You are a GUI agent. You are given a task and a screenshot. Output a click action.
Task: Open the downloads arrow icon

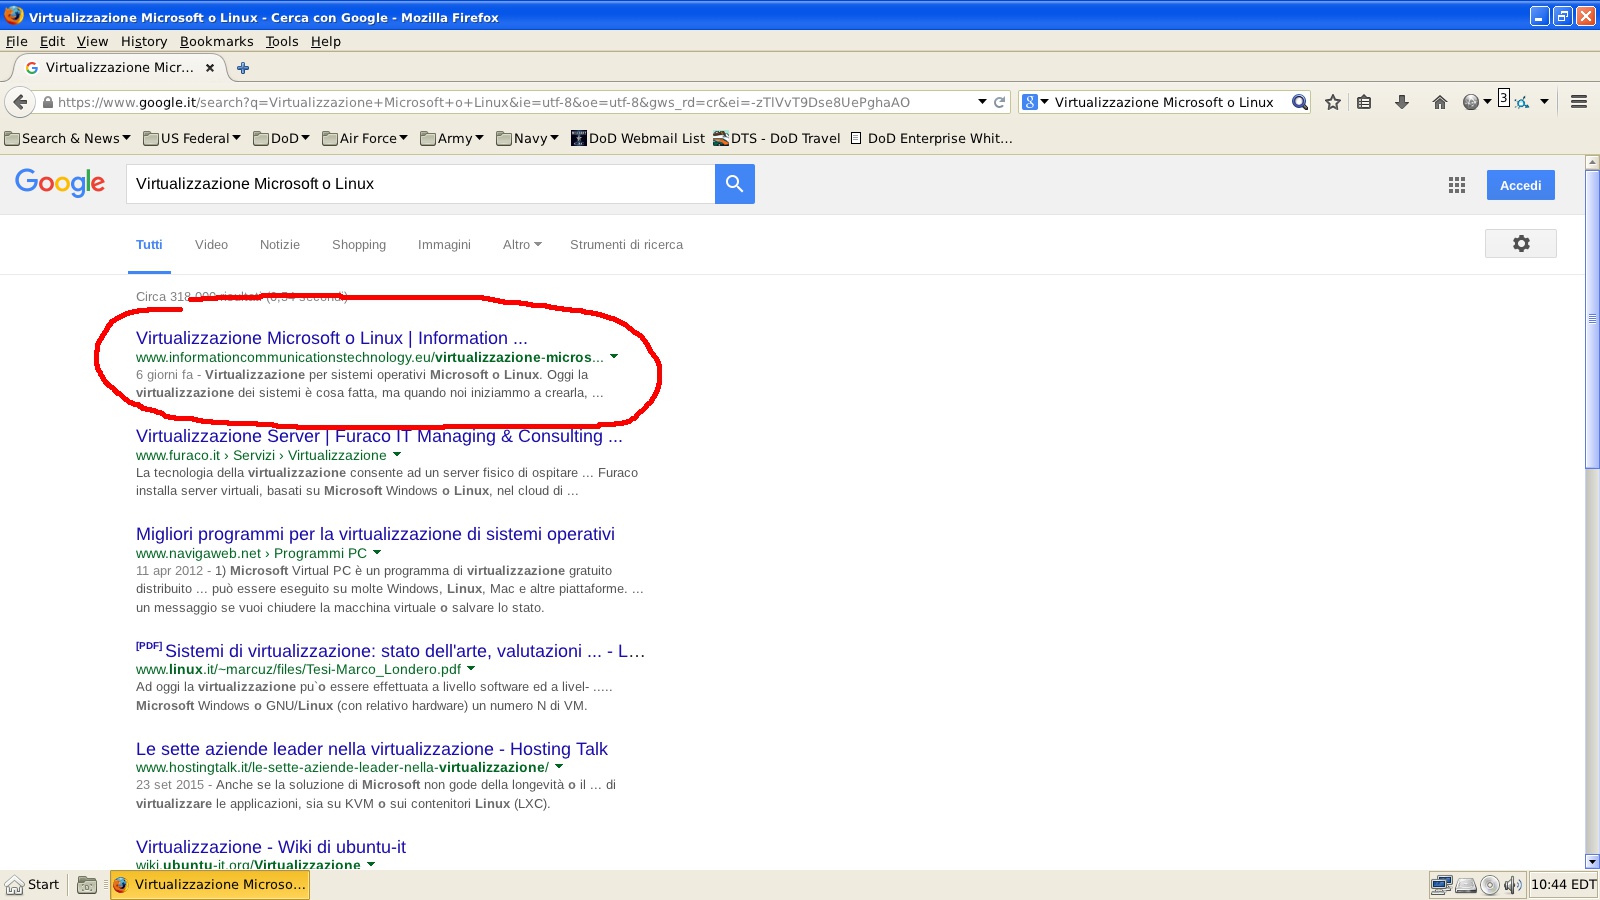[x=1402, y=102]
